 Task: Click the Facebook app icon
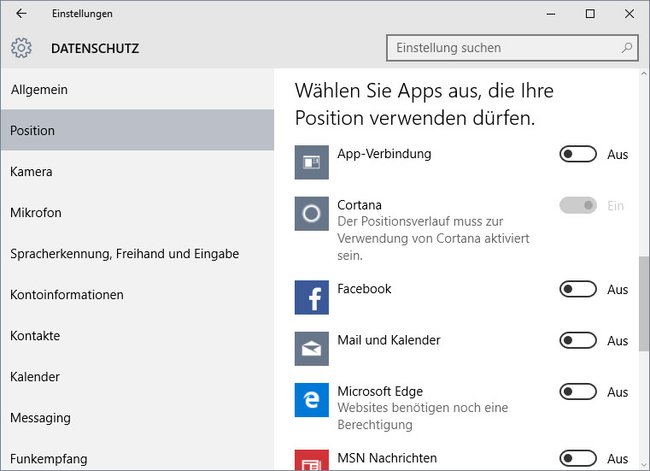coord(312,297)
